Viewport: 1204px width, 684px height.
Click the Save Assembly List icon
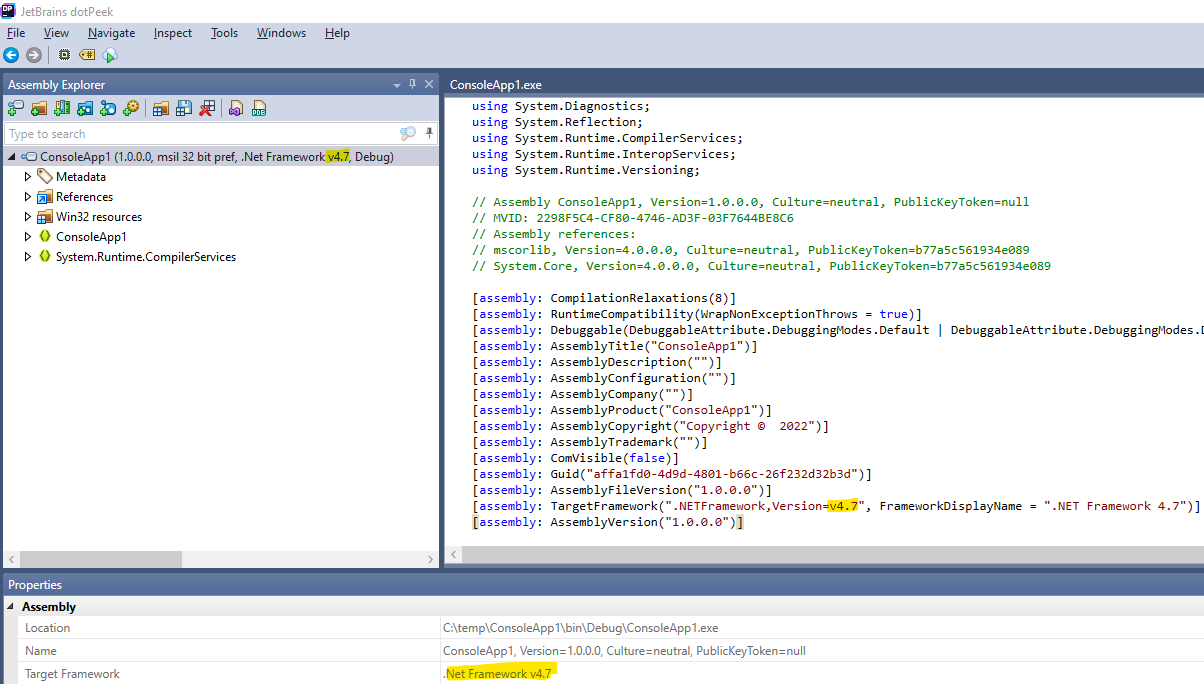coord(183,108)
